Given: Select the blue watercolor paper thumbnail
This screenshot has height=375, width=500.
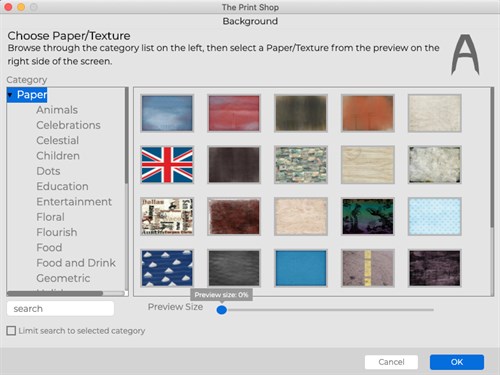Looking at the screenshot, I should 167,113.
